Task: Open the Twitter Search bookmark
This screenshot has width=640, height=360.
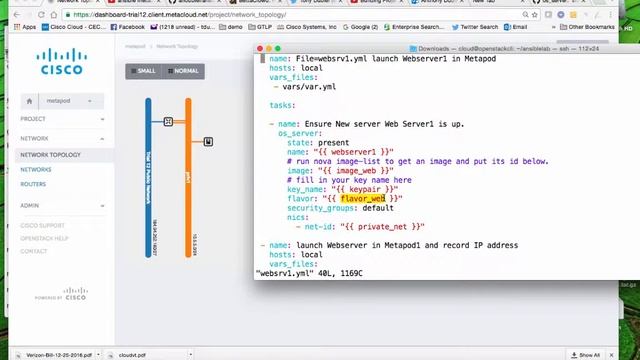Action: (x=475, y=27)
